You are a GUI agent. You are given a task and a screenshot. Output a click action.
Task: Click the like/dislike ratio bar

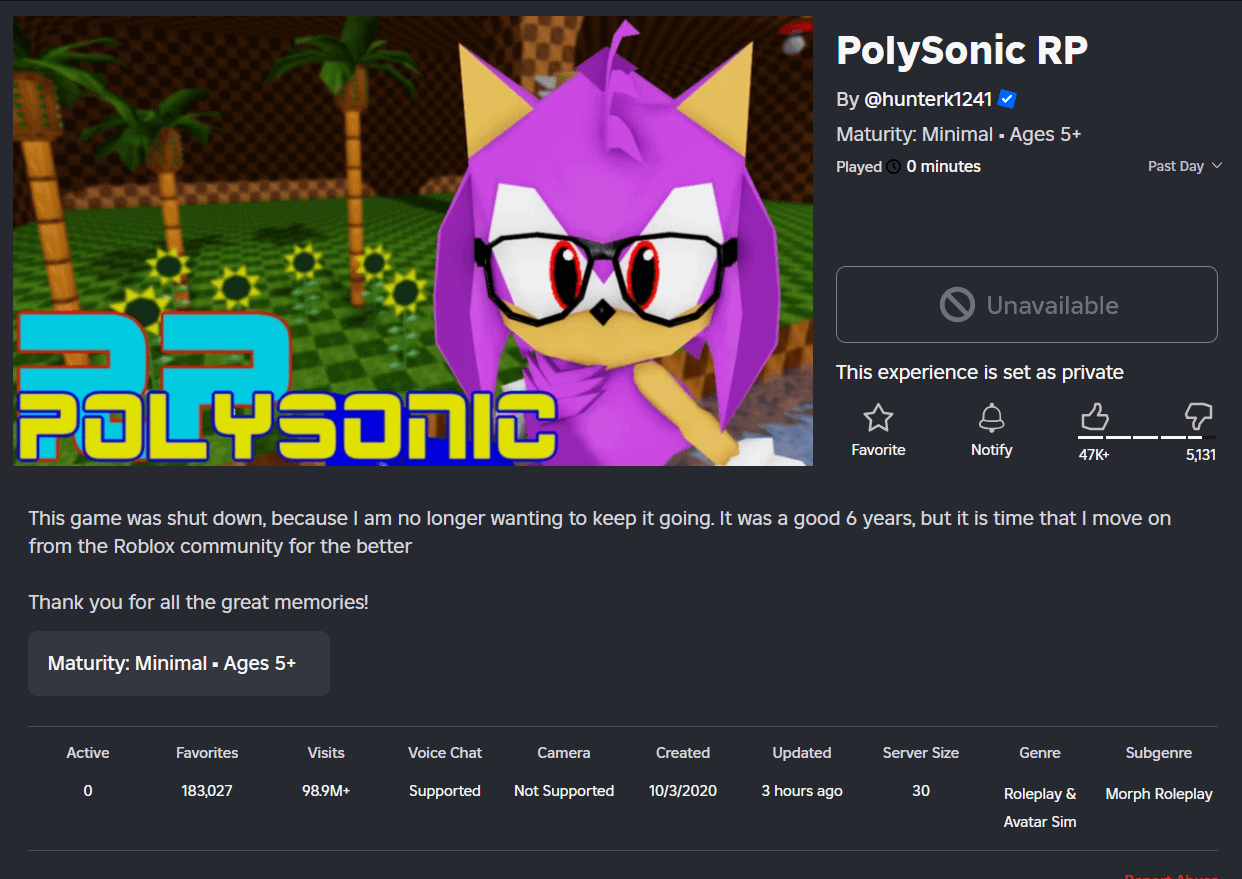pos(1147,438)
